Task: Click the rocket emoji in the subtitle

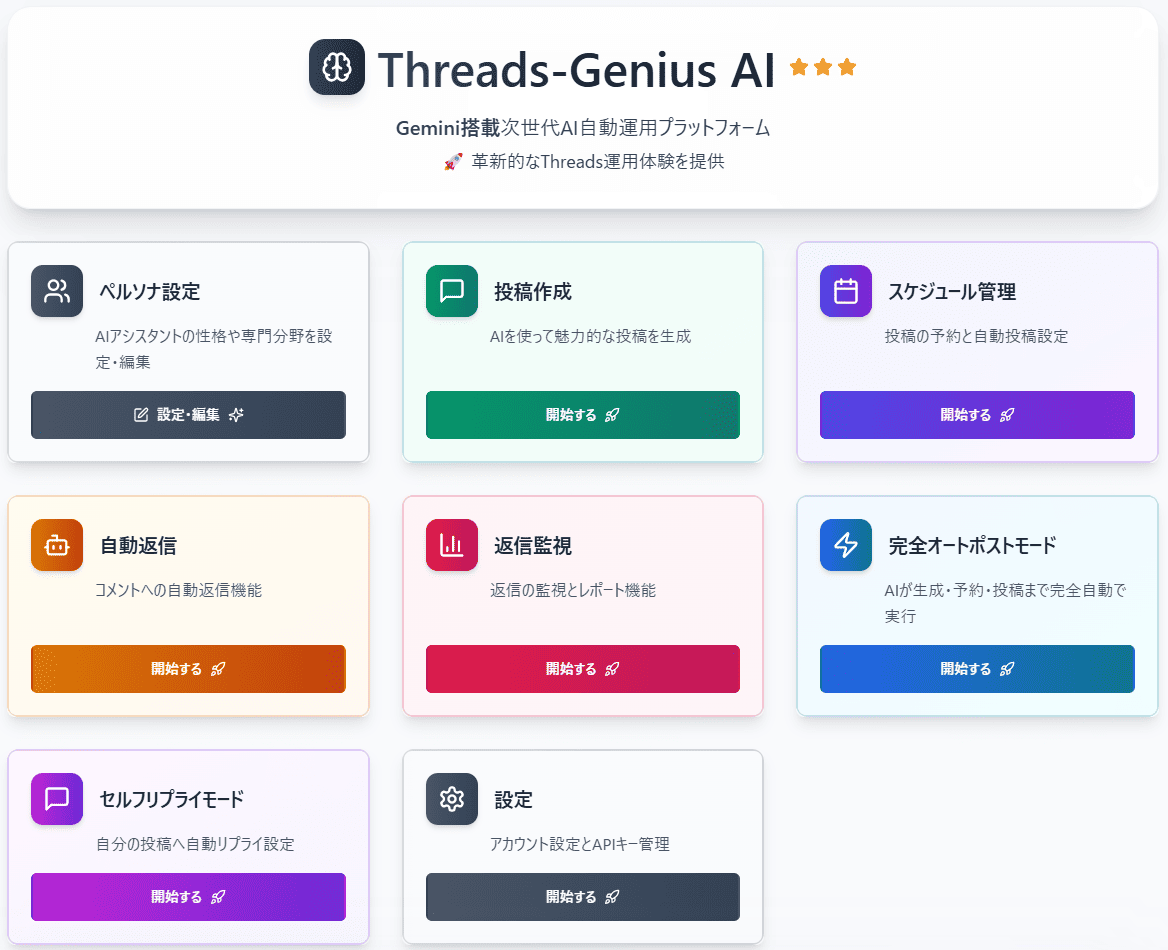Action: (455, 160)
